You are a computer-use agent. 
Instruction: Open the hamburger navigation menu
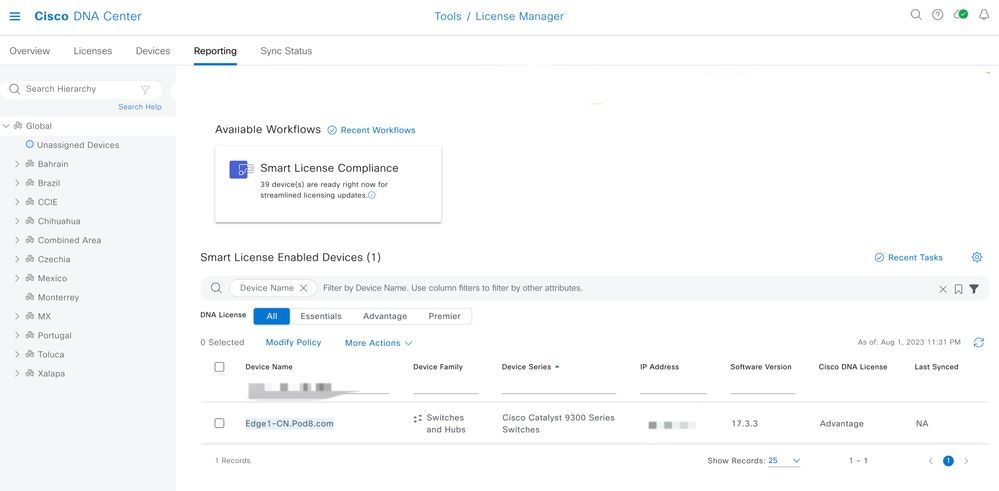(x=15, y=16)
